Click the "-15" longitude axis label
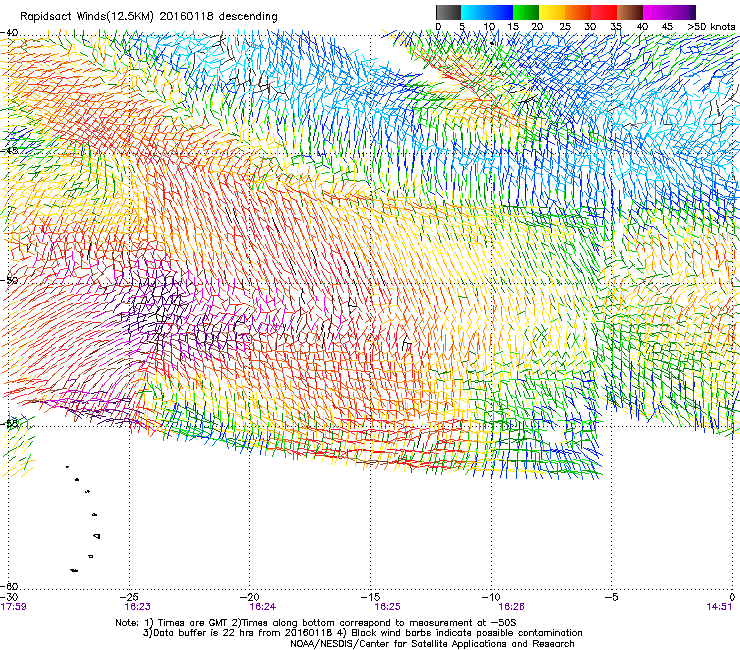740x650 pixels. click(370, 597)
